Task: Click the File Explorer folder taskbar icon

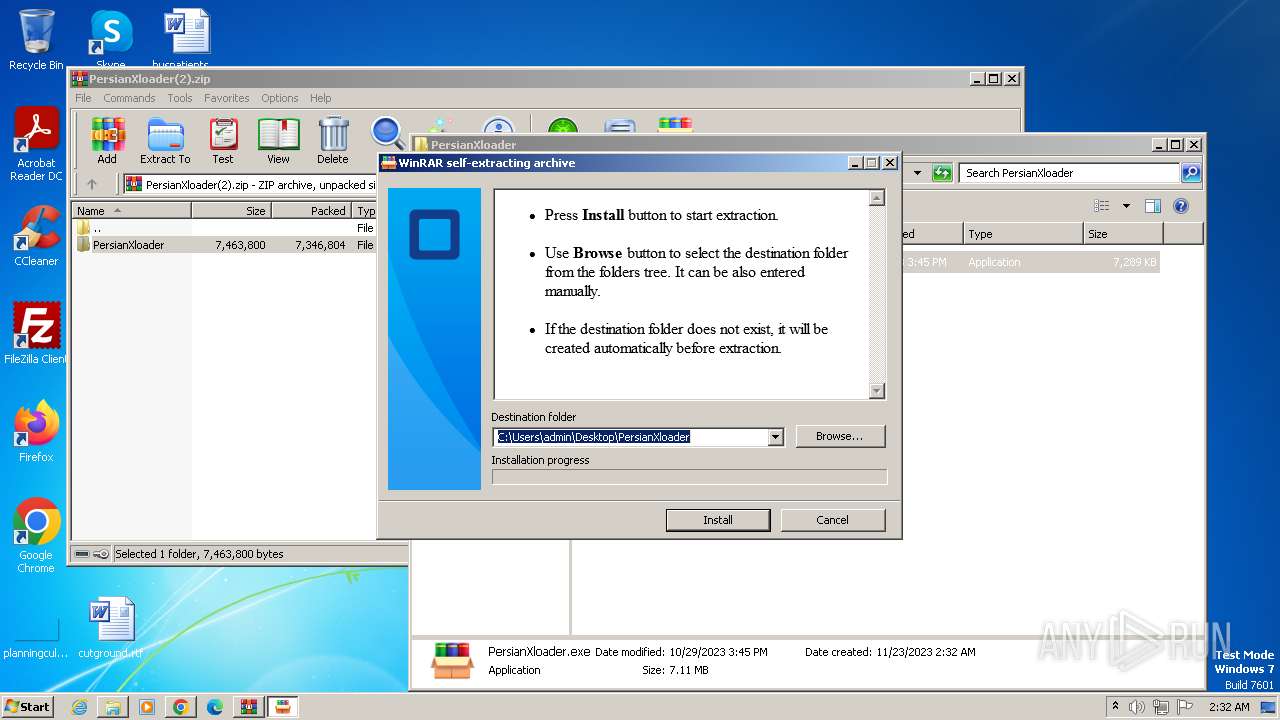Action: [x=113, y=707]
